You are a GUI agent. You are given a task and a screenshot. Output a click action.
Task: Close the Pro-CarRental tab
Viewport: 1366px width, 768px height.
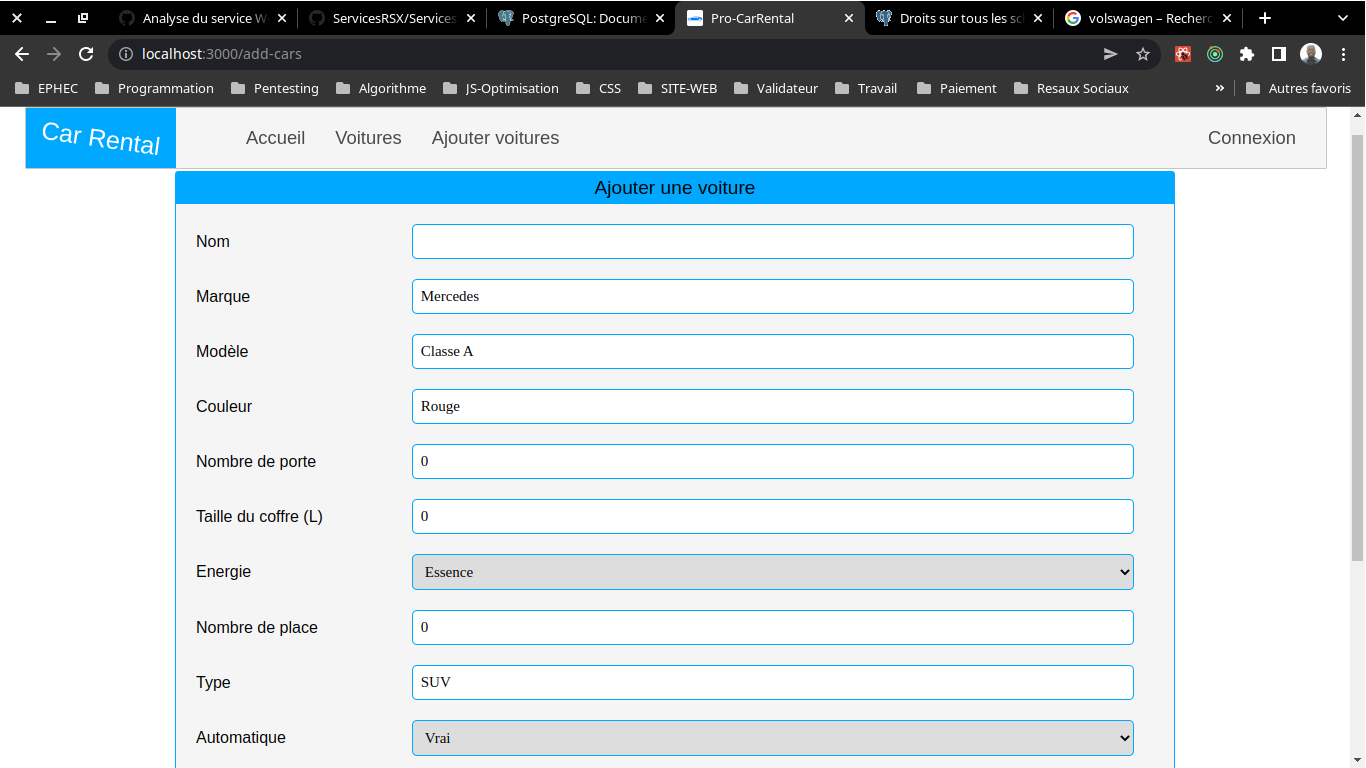849,18
